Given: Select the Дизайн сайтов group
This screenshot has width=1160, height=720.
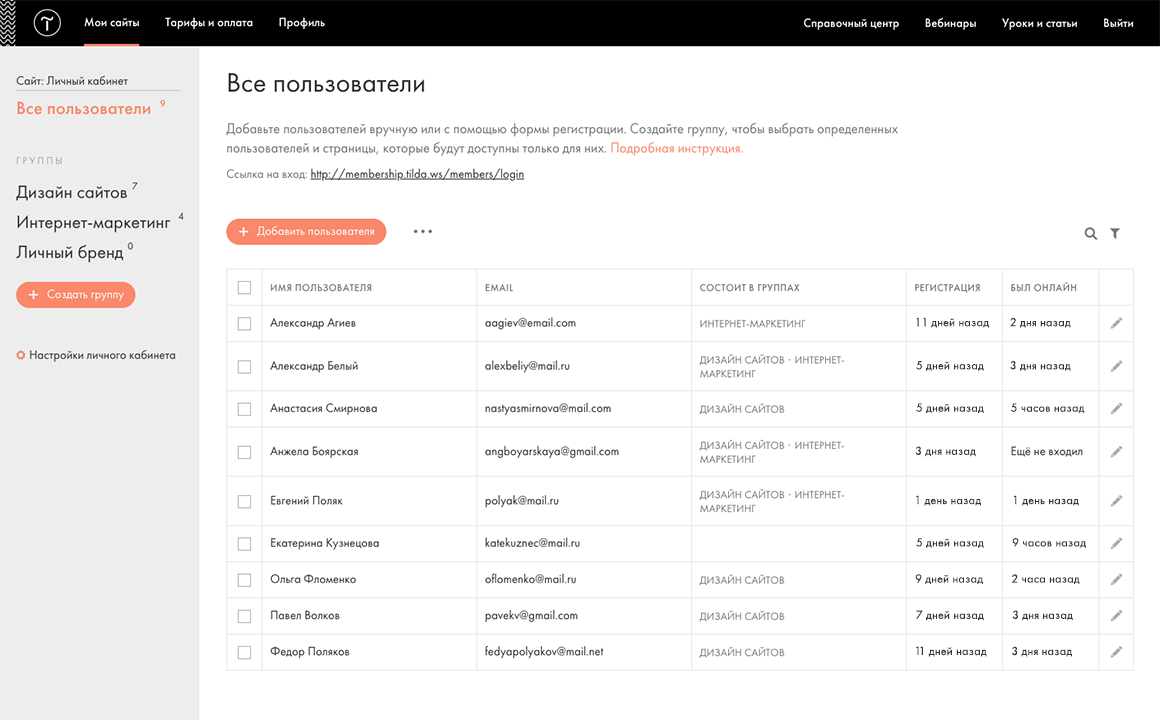Looking at the screenshot, I should point(72,192).
